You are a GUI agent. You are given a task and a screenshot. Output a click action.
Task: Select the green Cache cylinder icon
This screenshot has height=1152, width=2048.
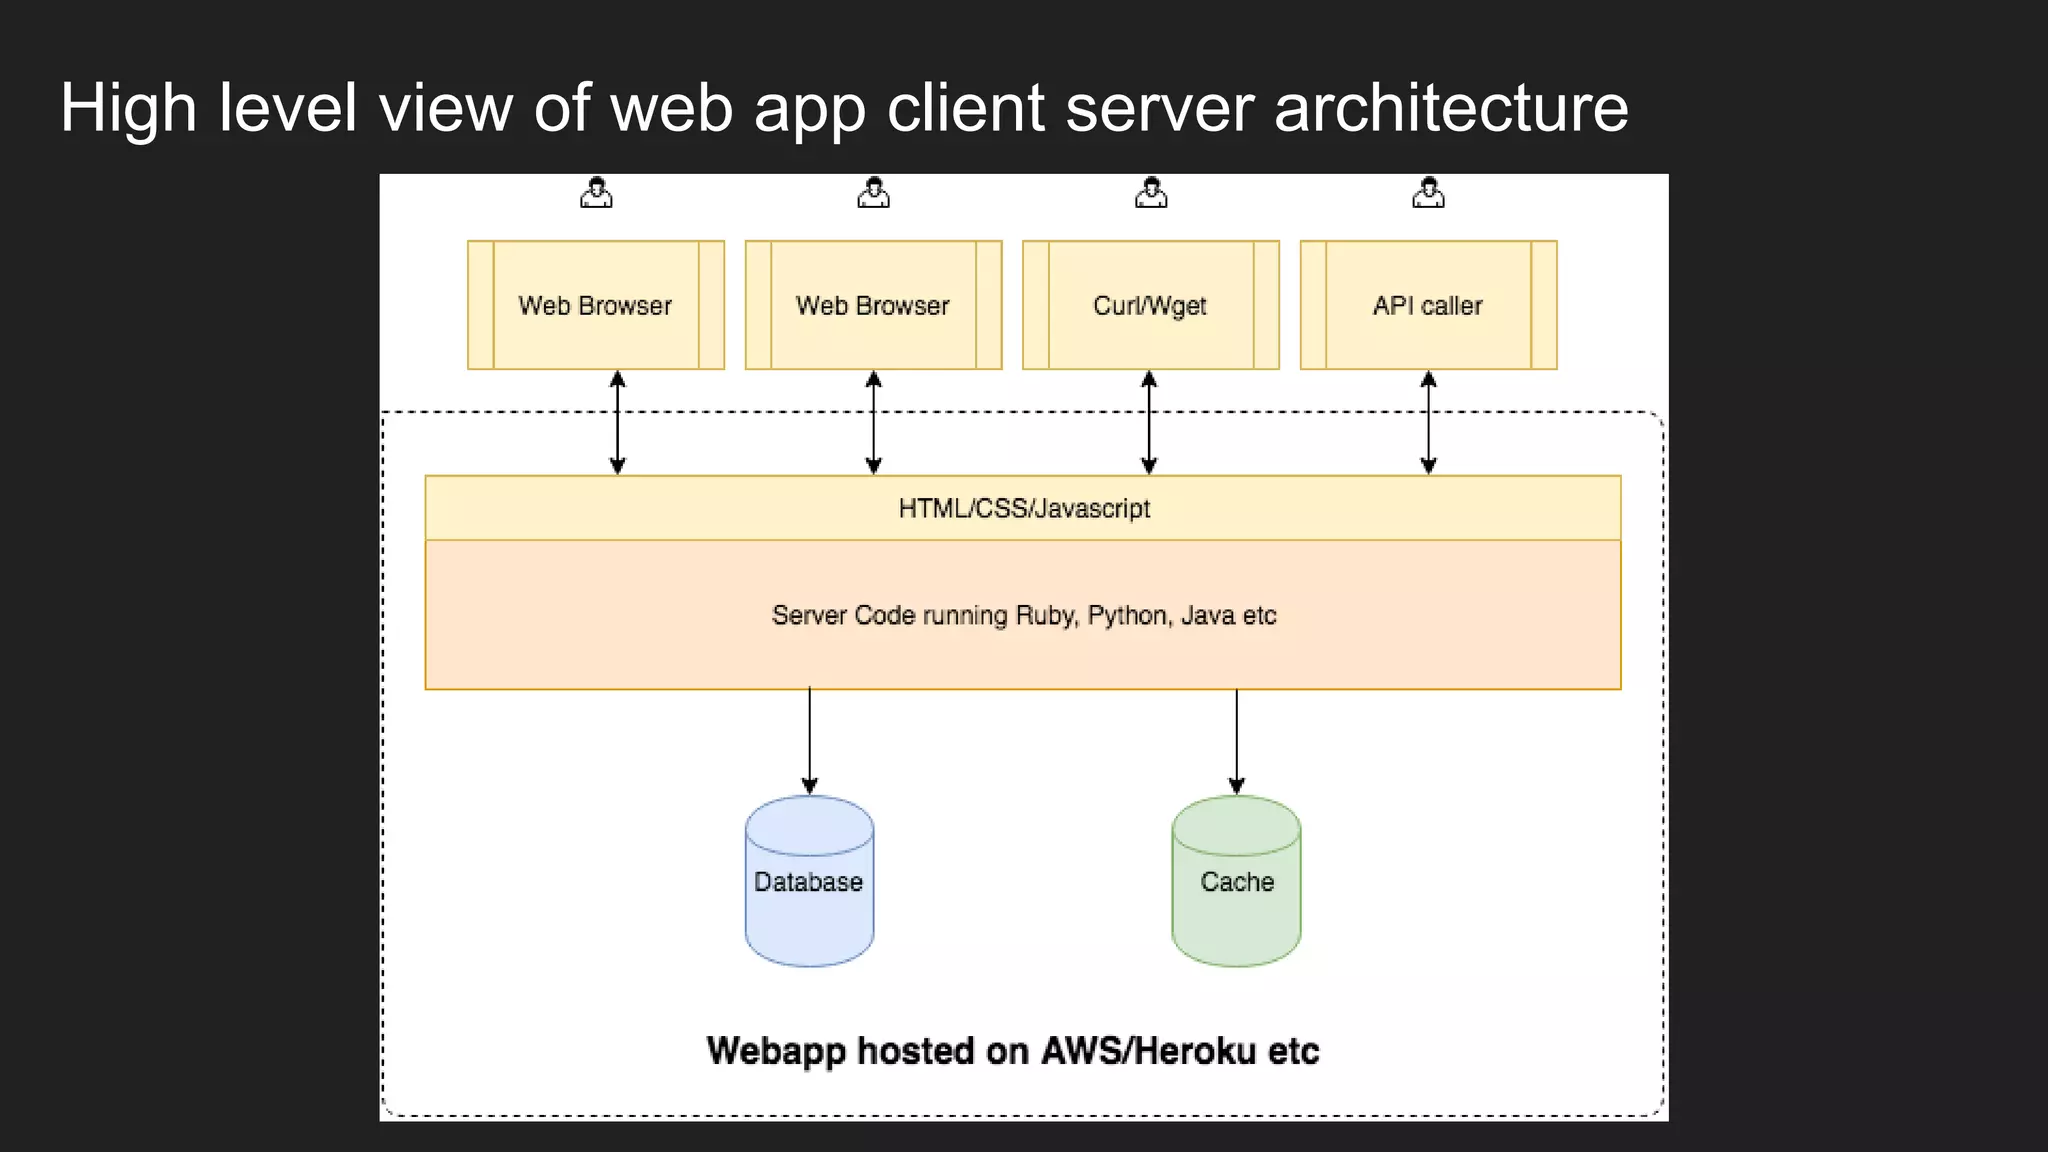pyautogui.click(x=1236, y=881)
